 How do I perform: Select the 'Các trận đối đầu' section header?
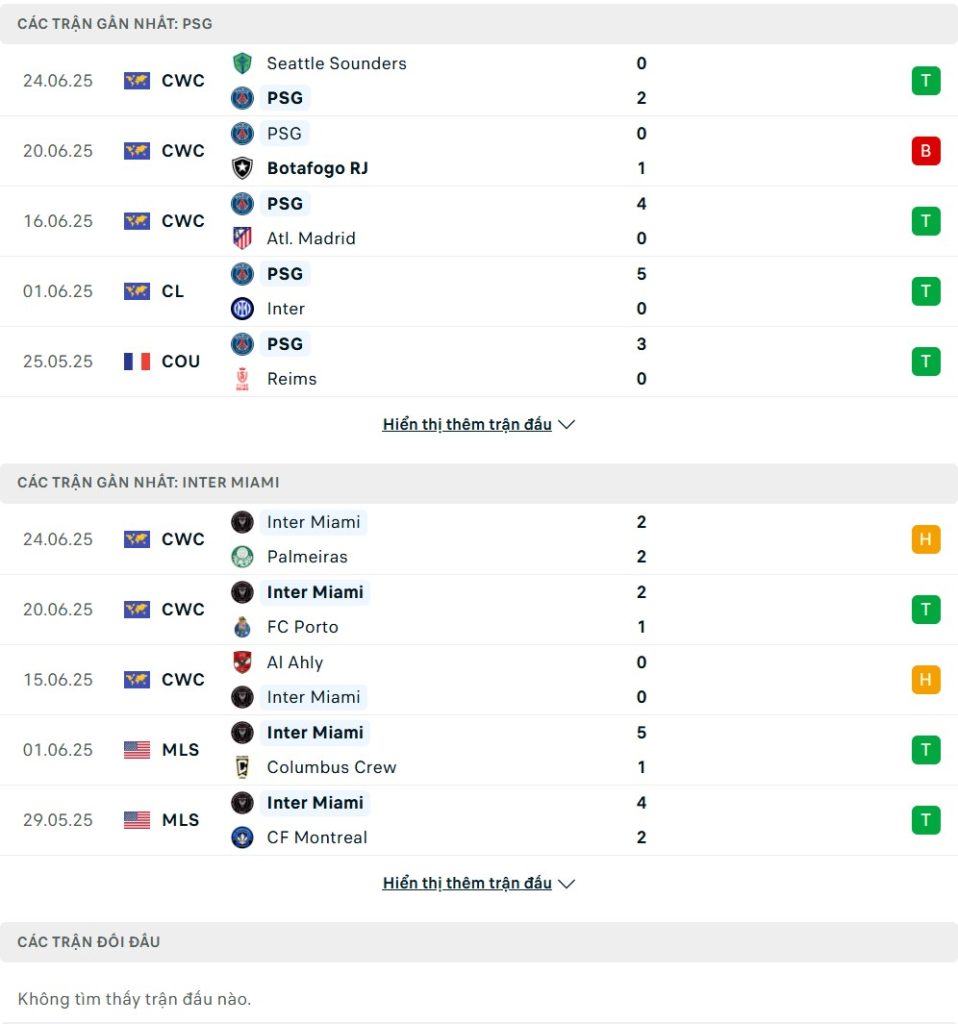coord(479,942)
